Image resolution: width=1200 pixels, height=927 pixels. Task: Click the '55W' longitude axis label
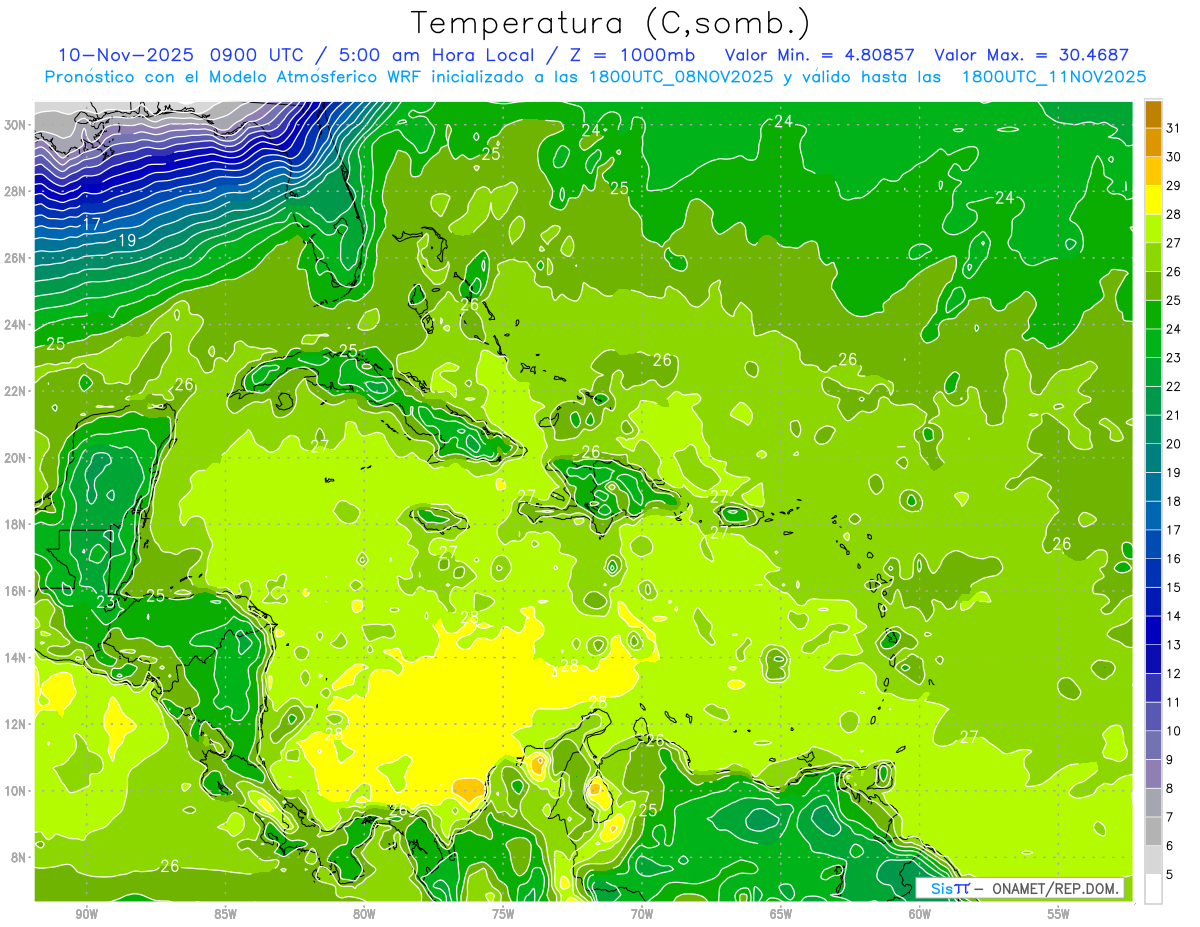coord(1059,913)
